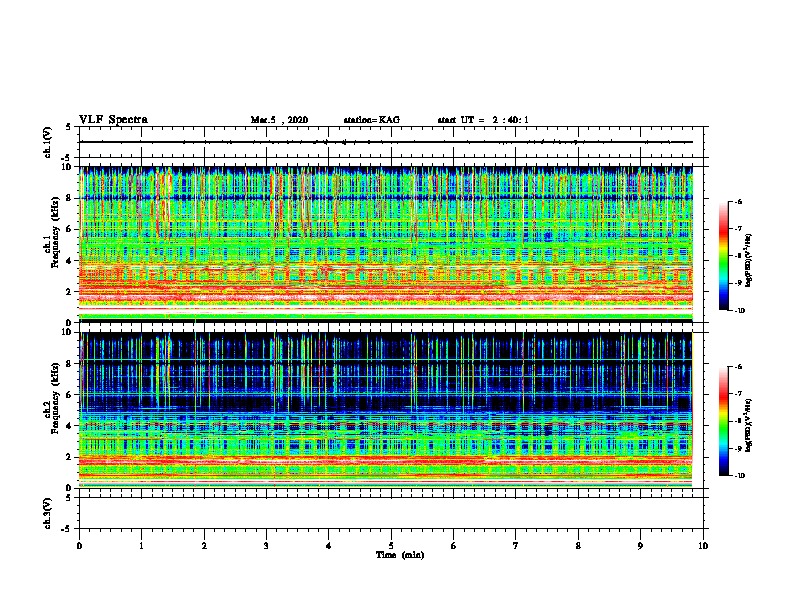Click the "ch.1(V)" waveform axis label
Screen dimensions: 792x612
(47, 142)
